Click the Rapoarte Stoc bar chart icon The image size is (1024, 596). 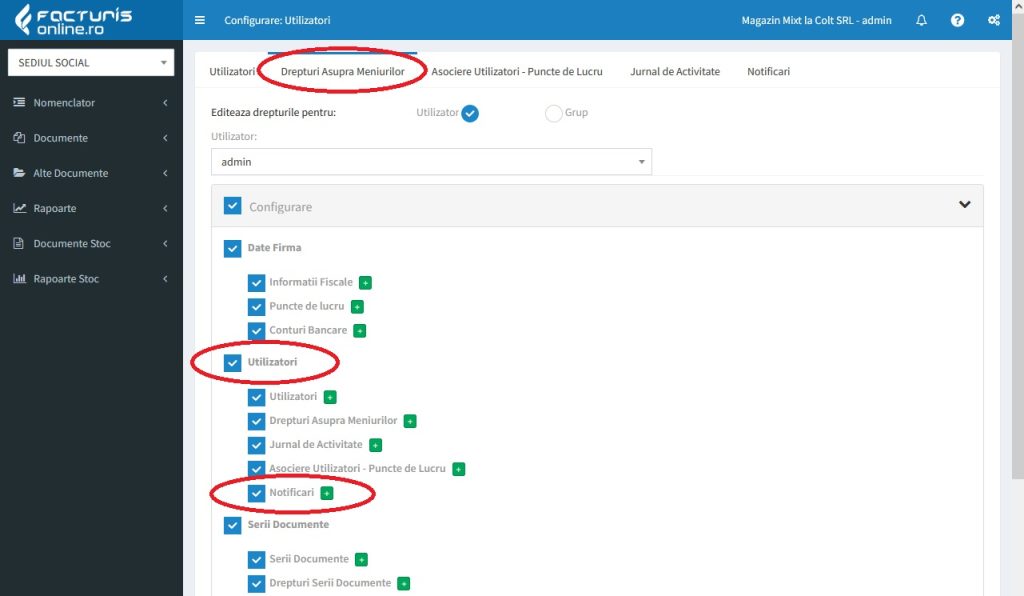point(20,279)
